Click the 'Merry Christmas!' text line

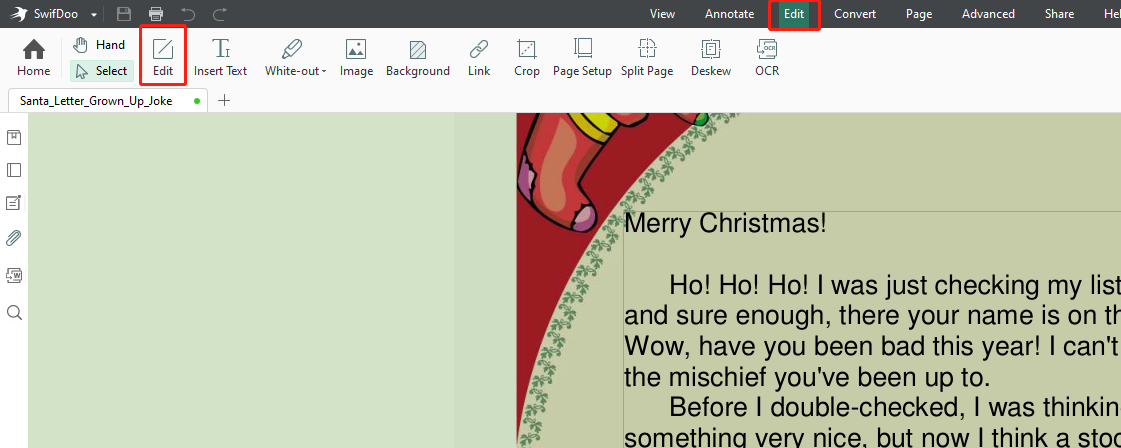pyautogui.click(x=726, y=224)
